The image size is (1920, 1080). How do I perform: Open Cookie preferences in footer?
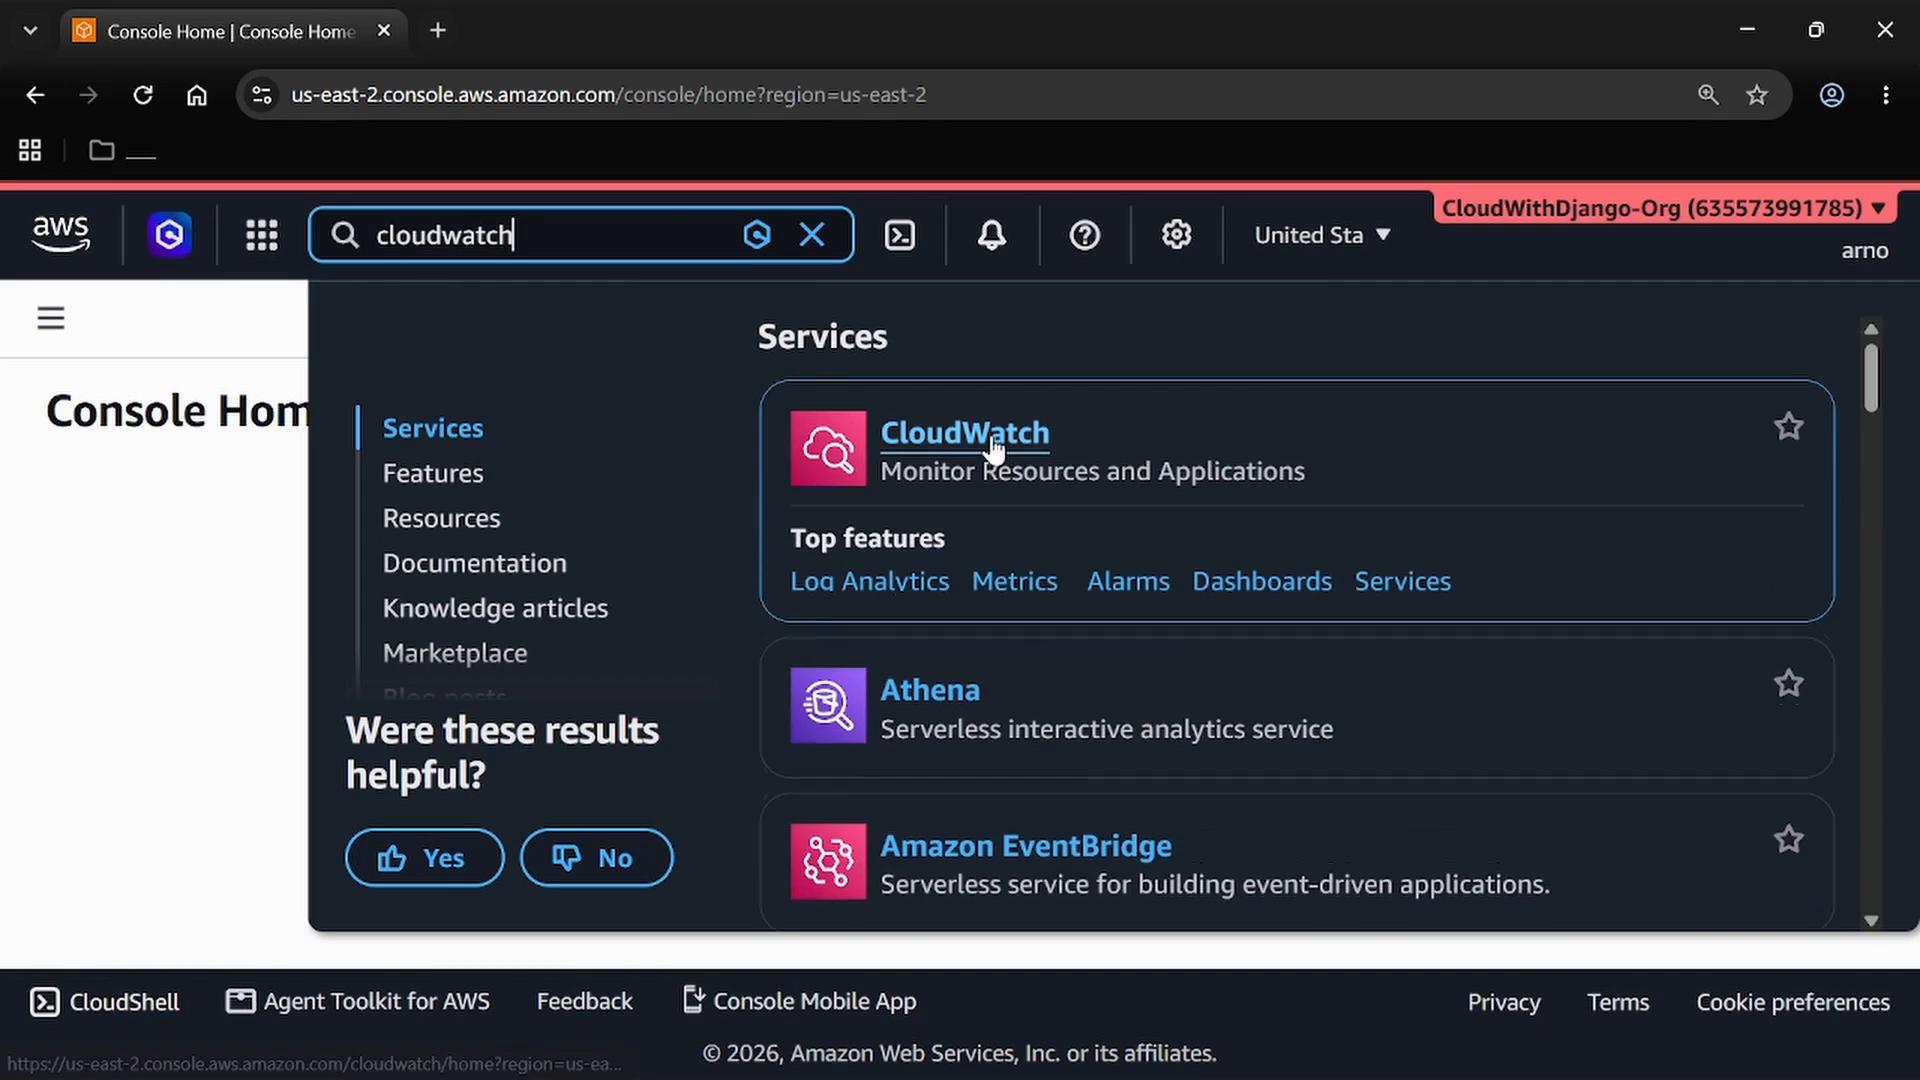(1792, 1002)
